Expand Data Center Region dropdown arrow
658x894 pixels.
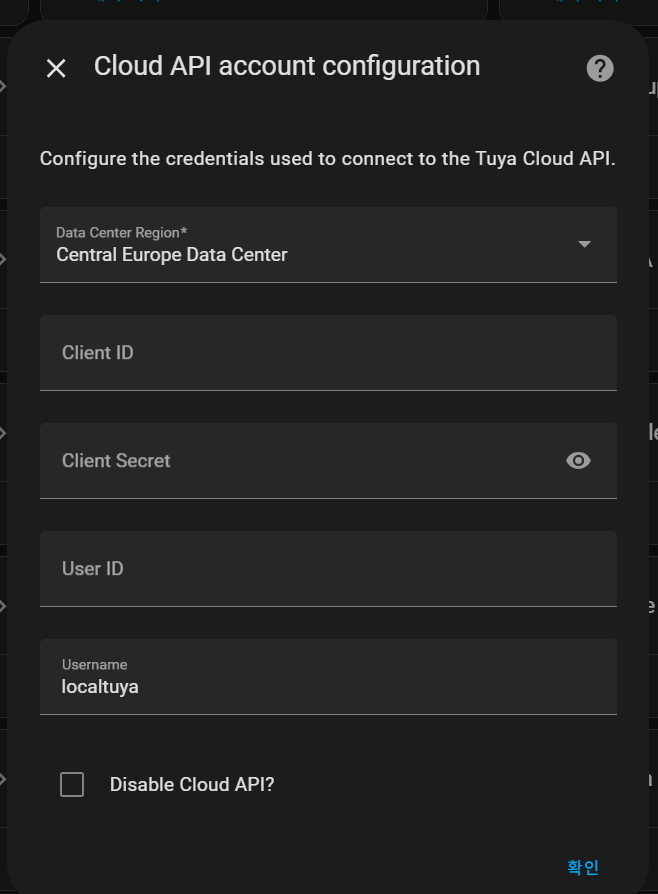point(584,244)
